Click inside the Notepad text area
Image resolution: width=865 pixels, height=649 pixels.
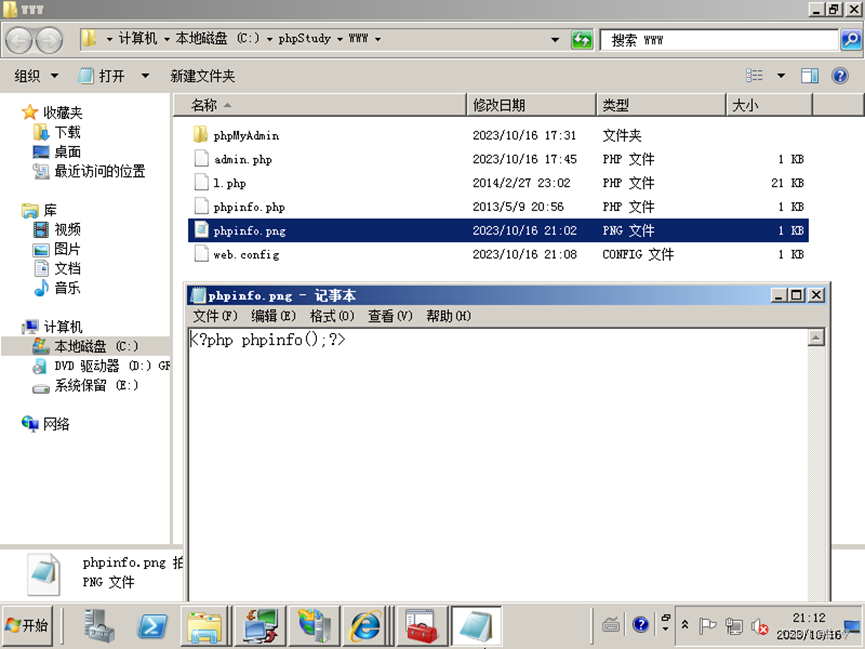click(x=498, y=465)
